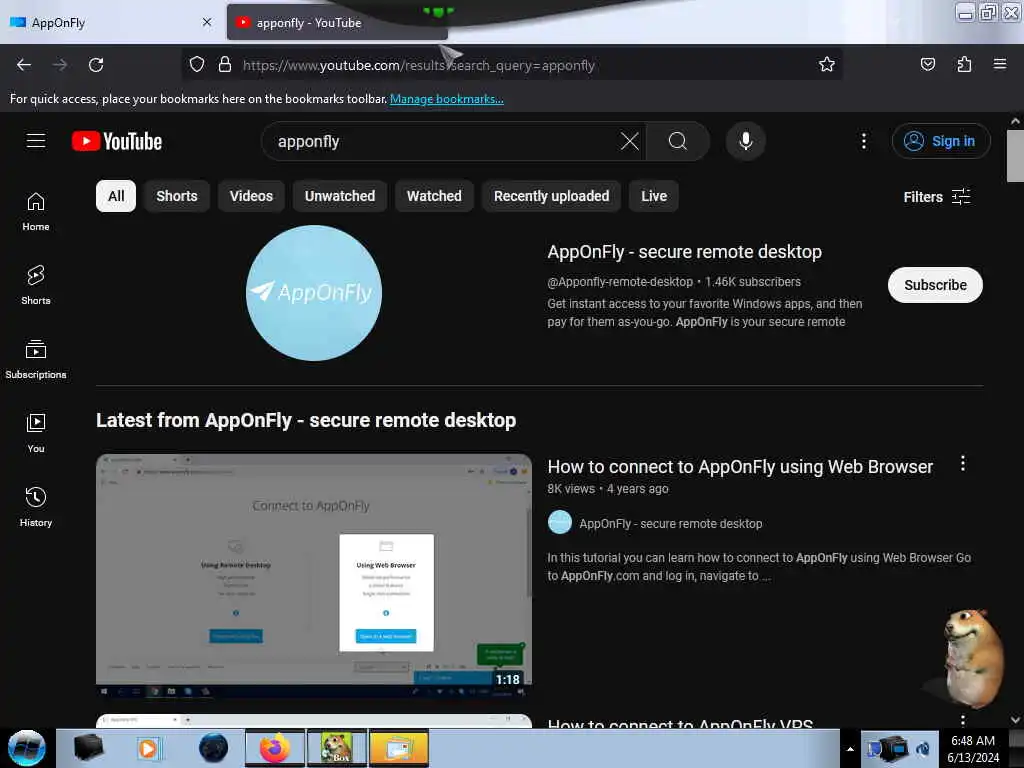Click the Sign in button
The height and width of the screenshot is (768, 1024).
pyautogui.click(x=941, y=141)
